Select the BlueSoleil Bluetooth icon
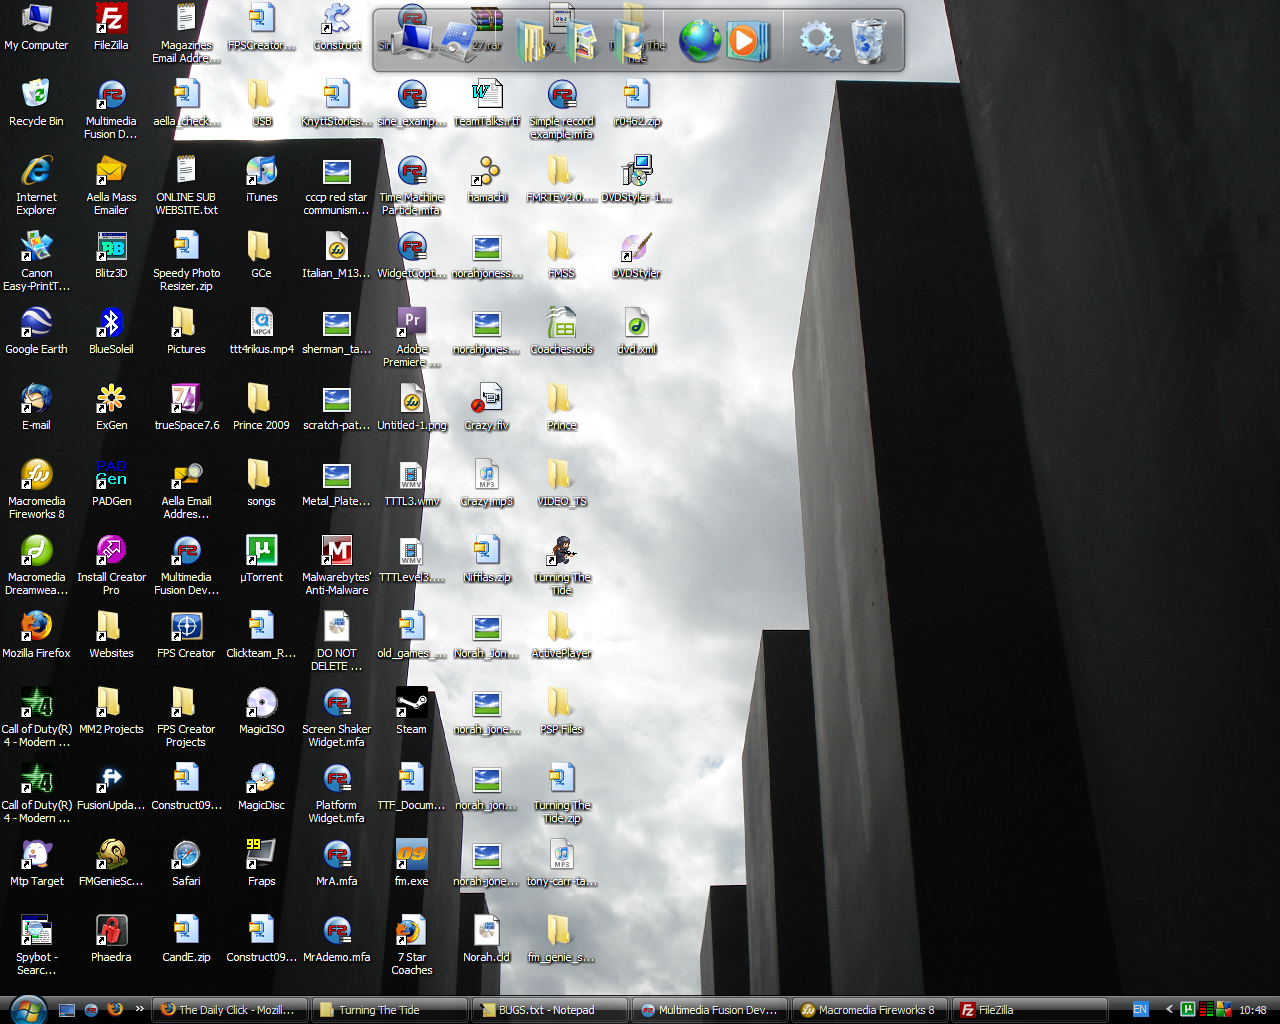 click(x=111, y=331)
